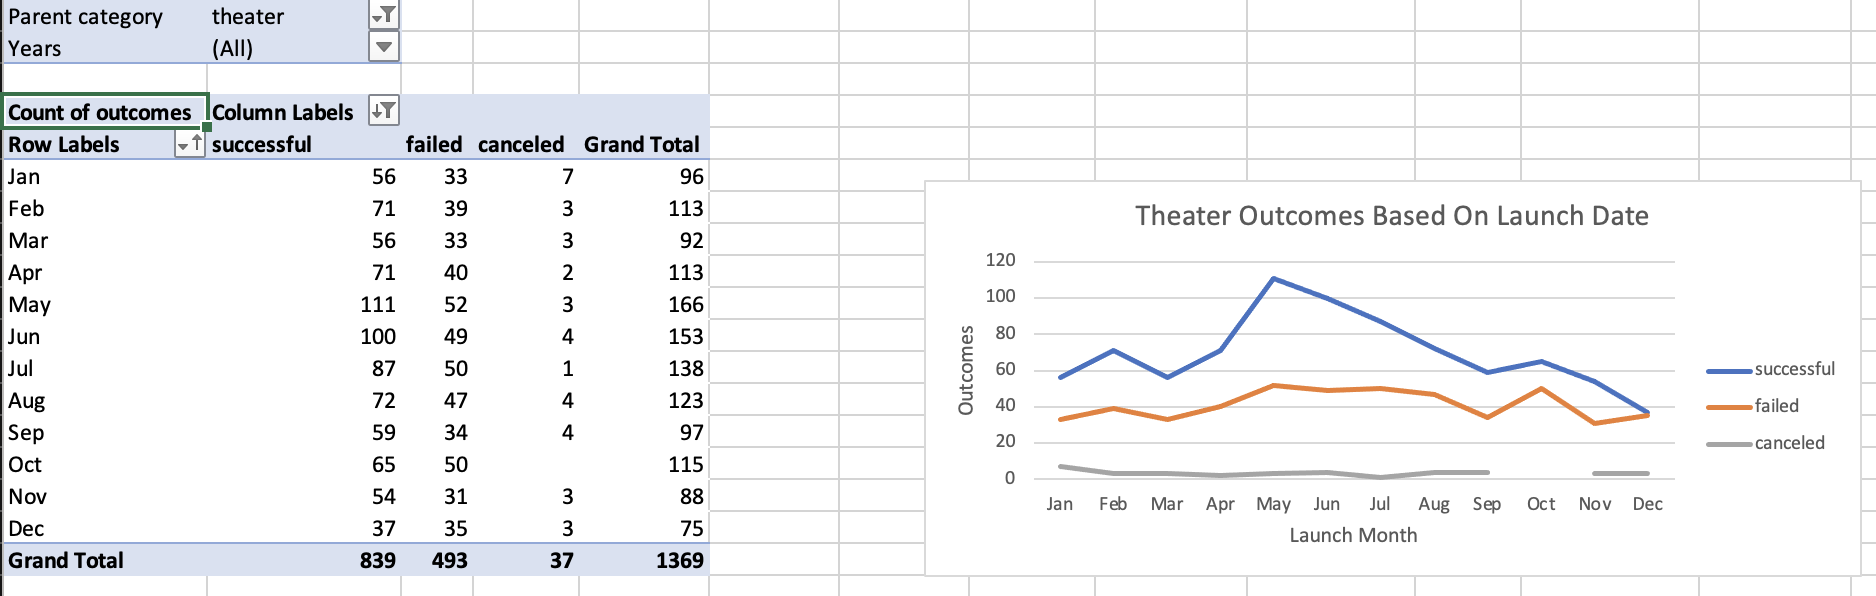This screenshot has height=596, width=1876.
Task: Select the canceled legend entry
Action: (x=1765, y=443)
